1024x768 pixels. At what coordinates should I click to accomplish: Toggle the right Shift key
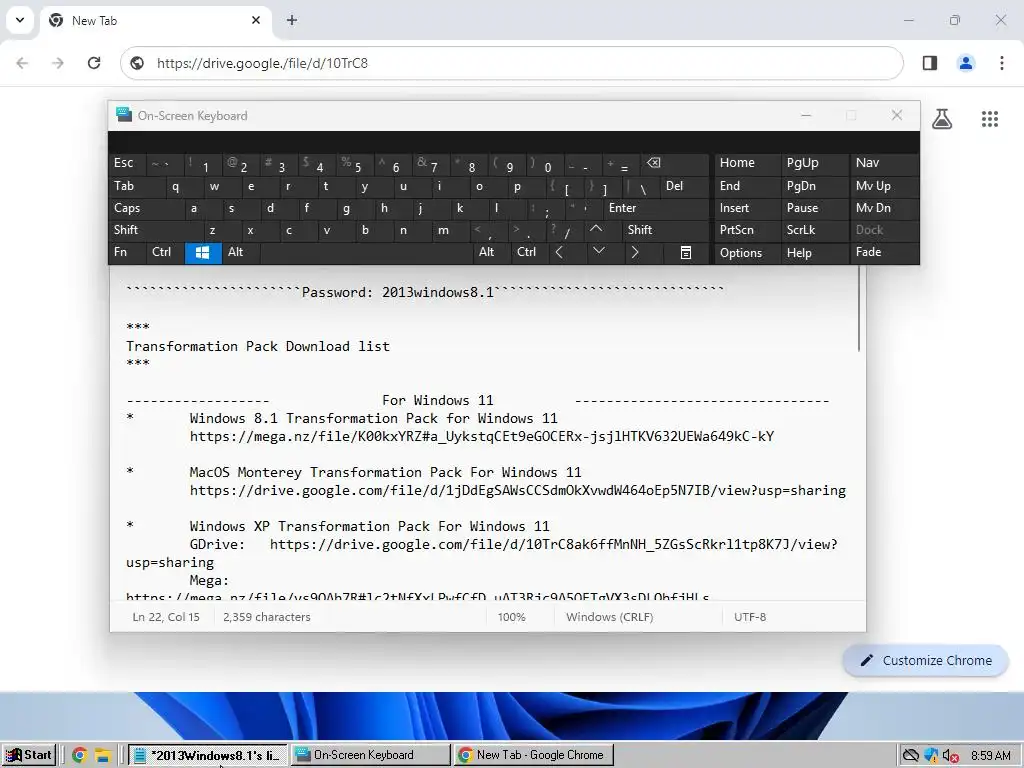click(665, 230)
